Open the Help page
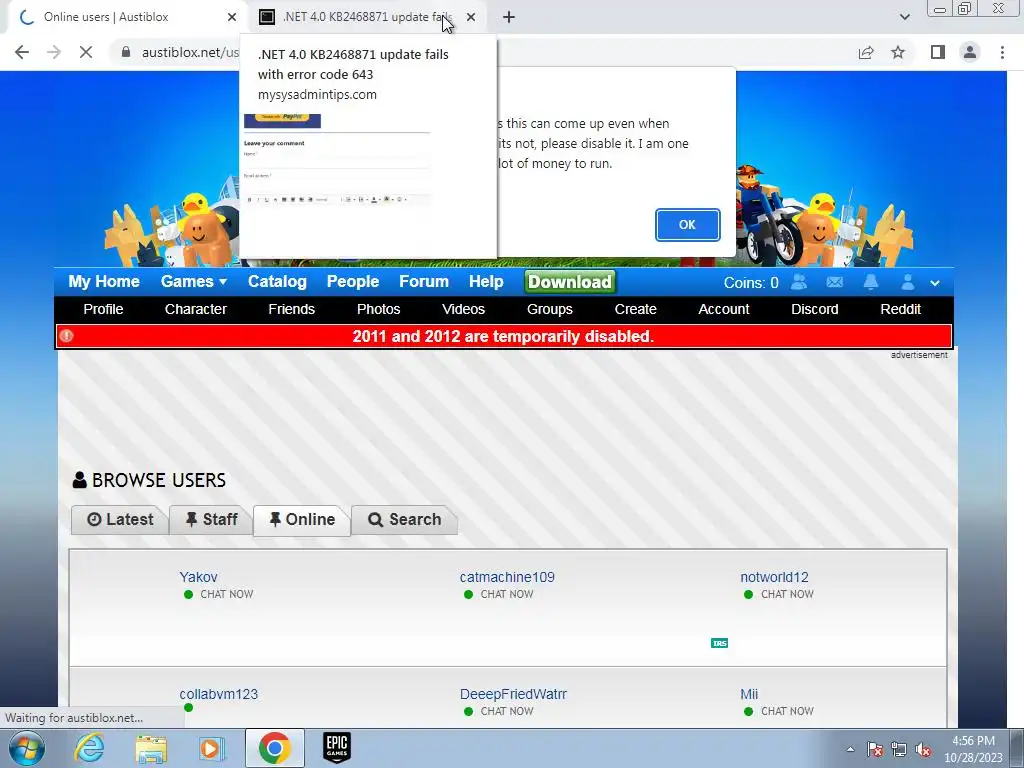Viewport: 1024px width, 768px height. (486, 281)
